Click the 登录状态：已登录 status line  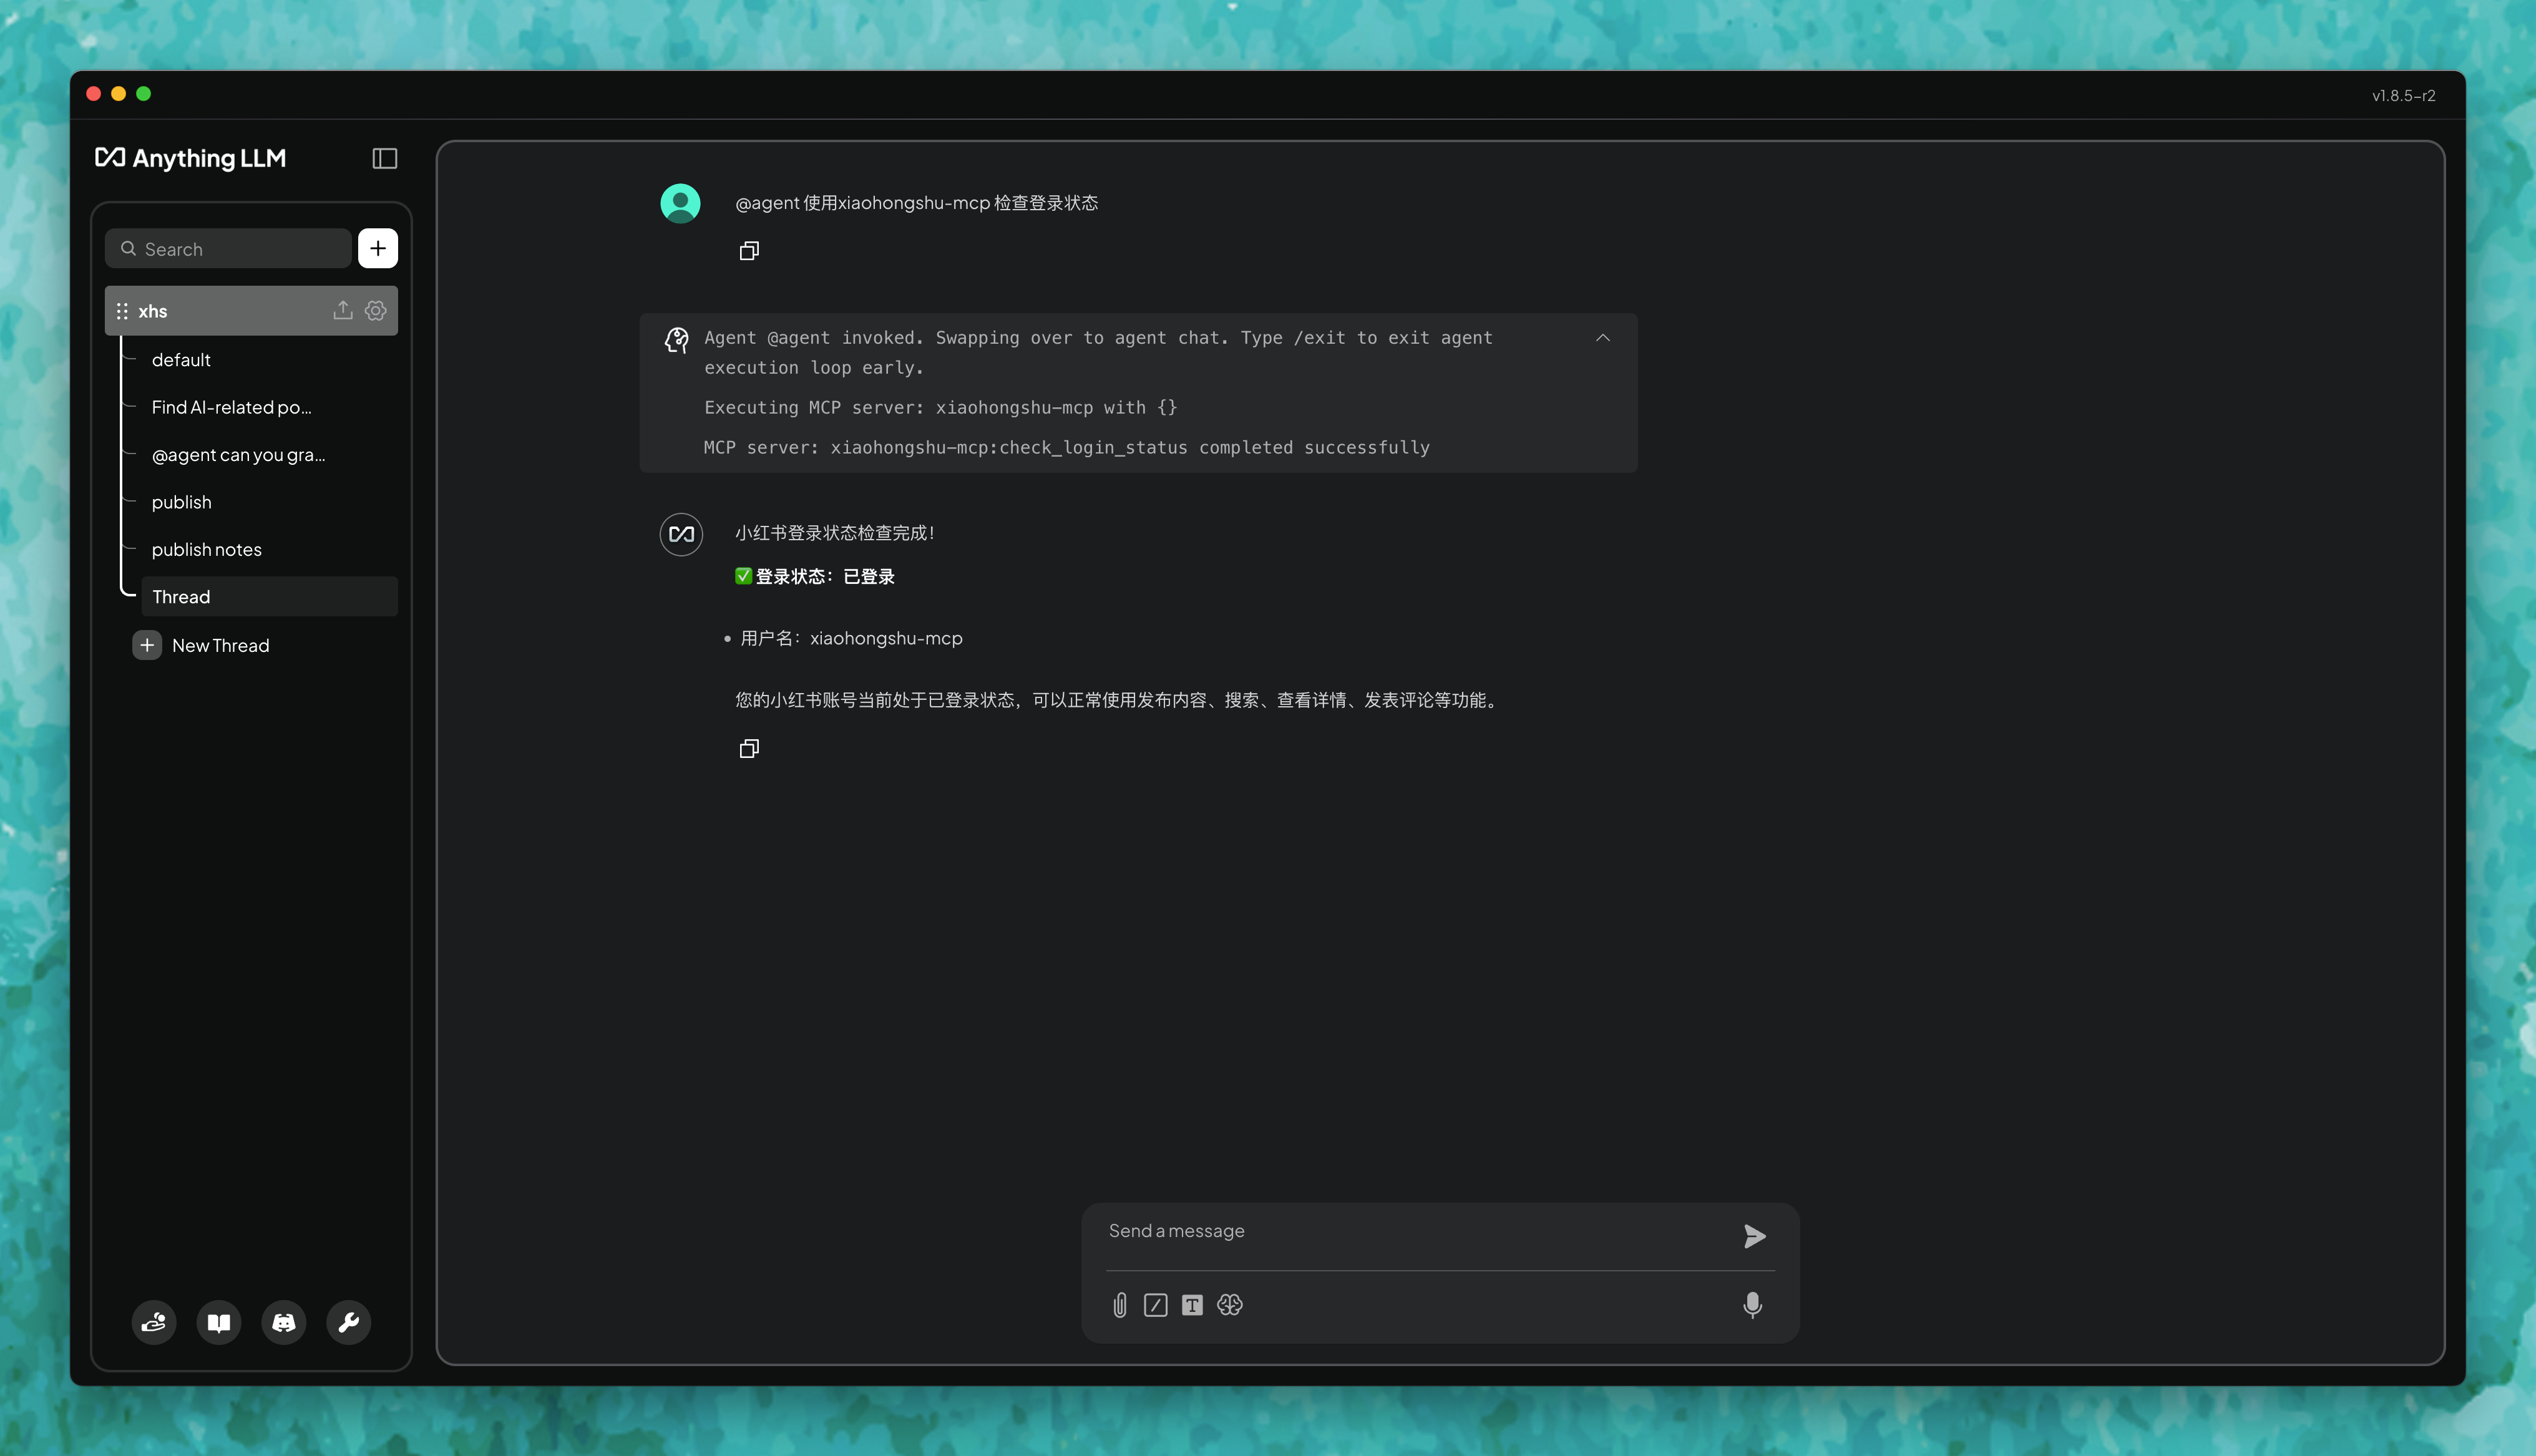point(815,577)
